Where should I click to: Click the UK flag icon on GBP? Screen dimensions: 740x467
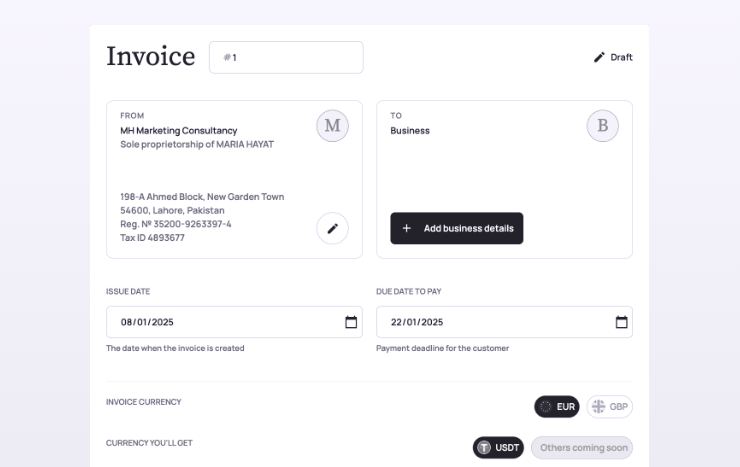tap(598, 407)
